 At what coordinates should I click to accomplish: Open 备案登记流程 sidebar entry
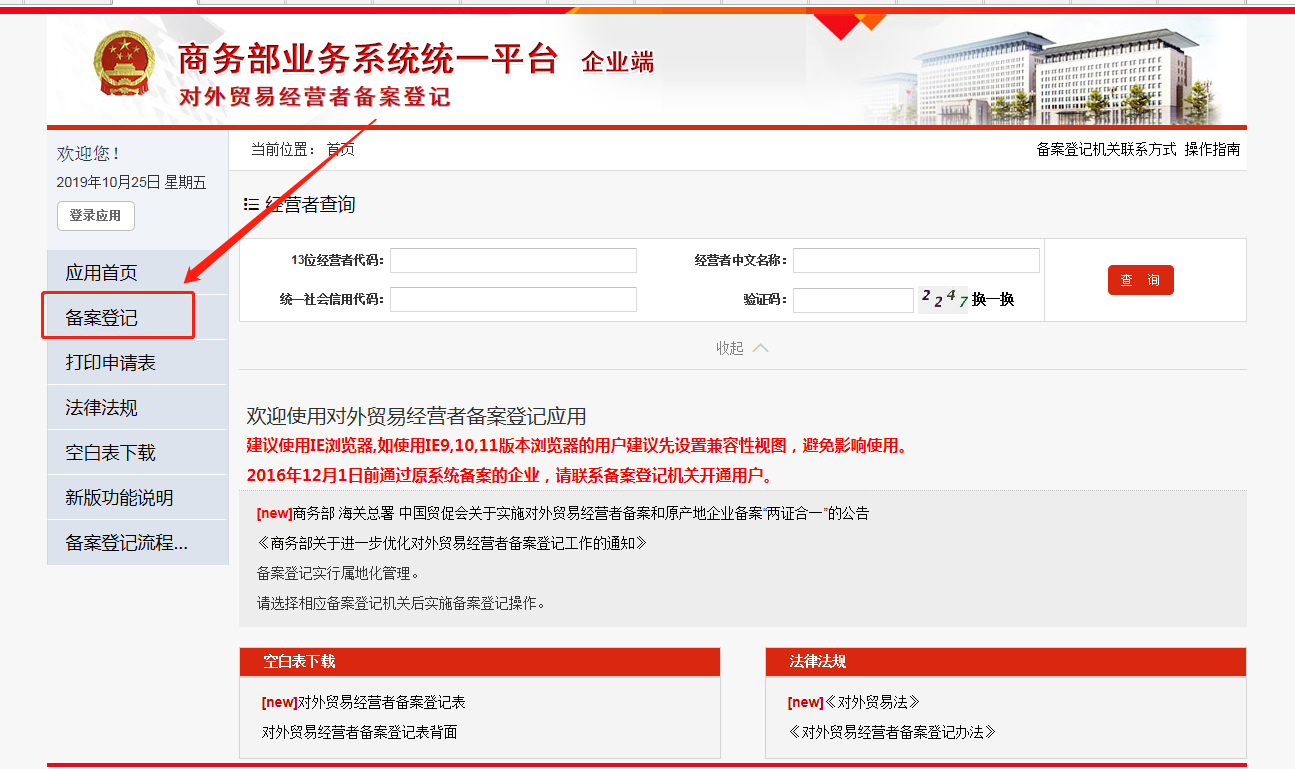(126, 543)
